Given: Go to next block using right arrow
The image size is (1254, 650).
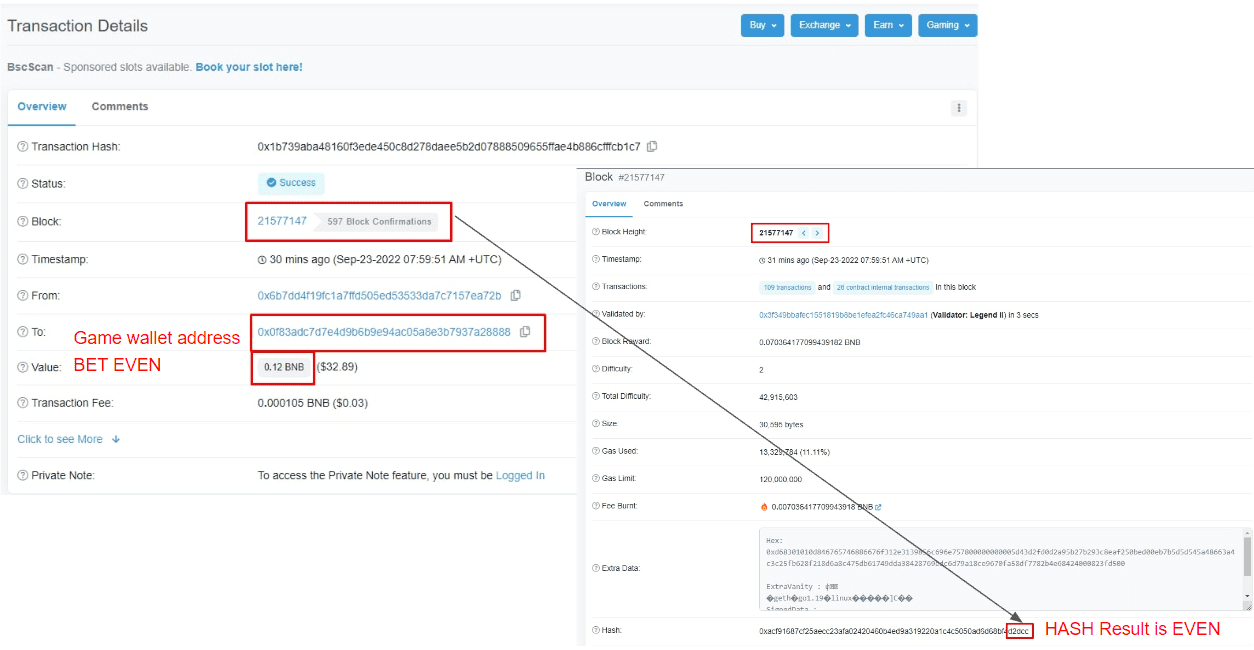Looking at the screenshot, I should [x=818, y=233].
